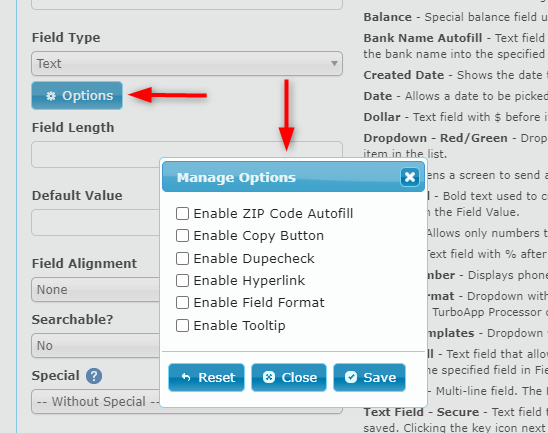This screenshot has height=433, width=548.
Task: Click the Special help question mark icon
Action: point(94,376)
